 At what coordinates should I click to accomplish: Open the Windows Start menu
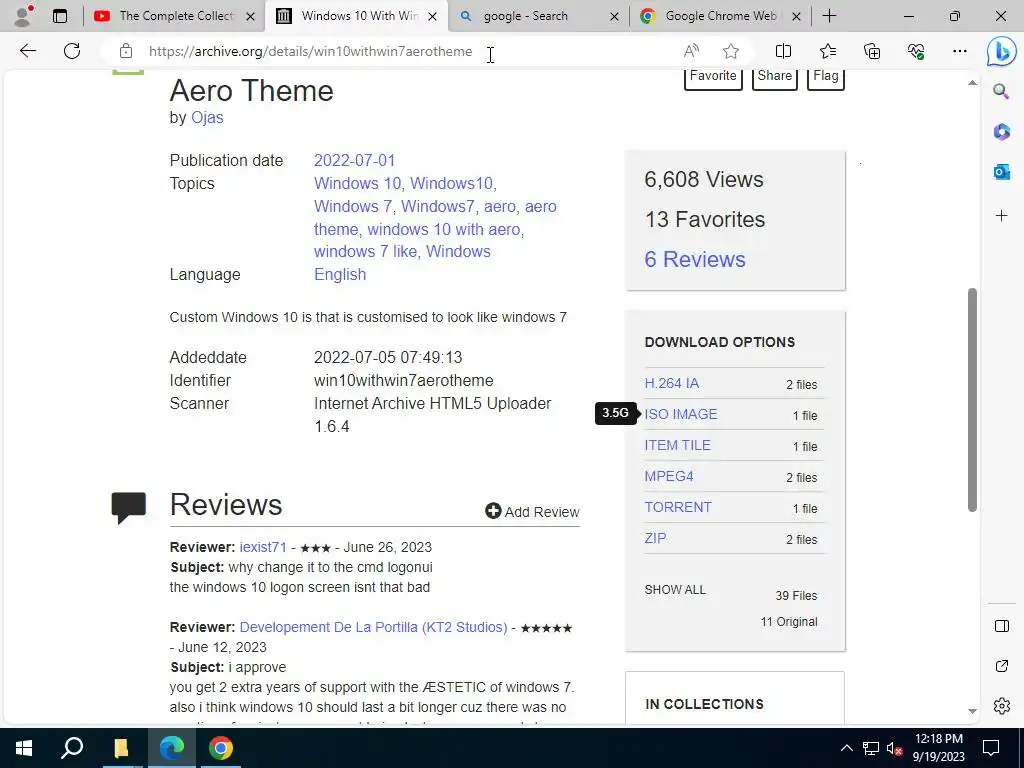(24, 748)
